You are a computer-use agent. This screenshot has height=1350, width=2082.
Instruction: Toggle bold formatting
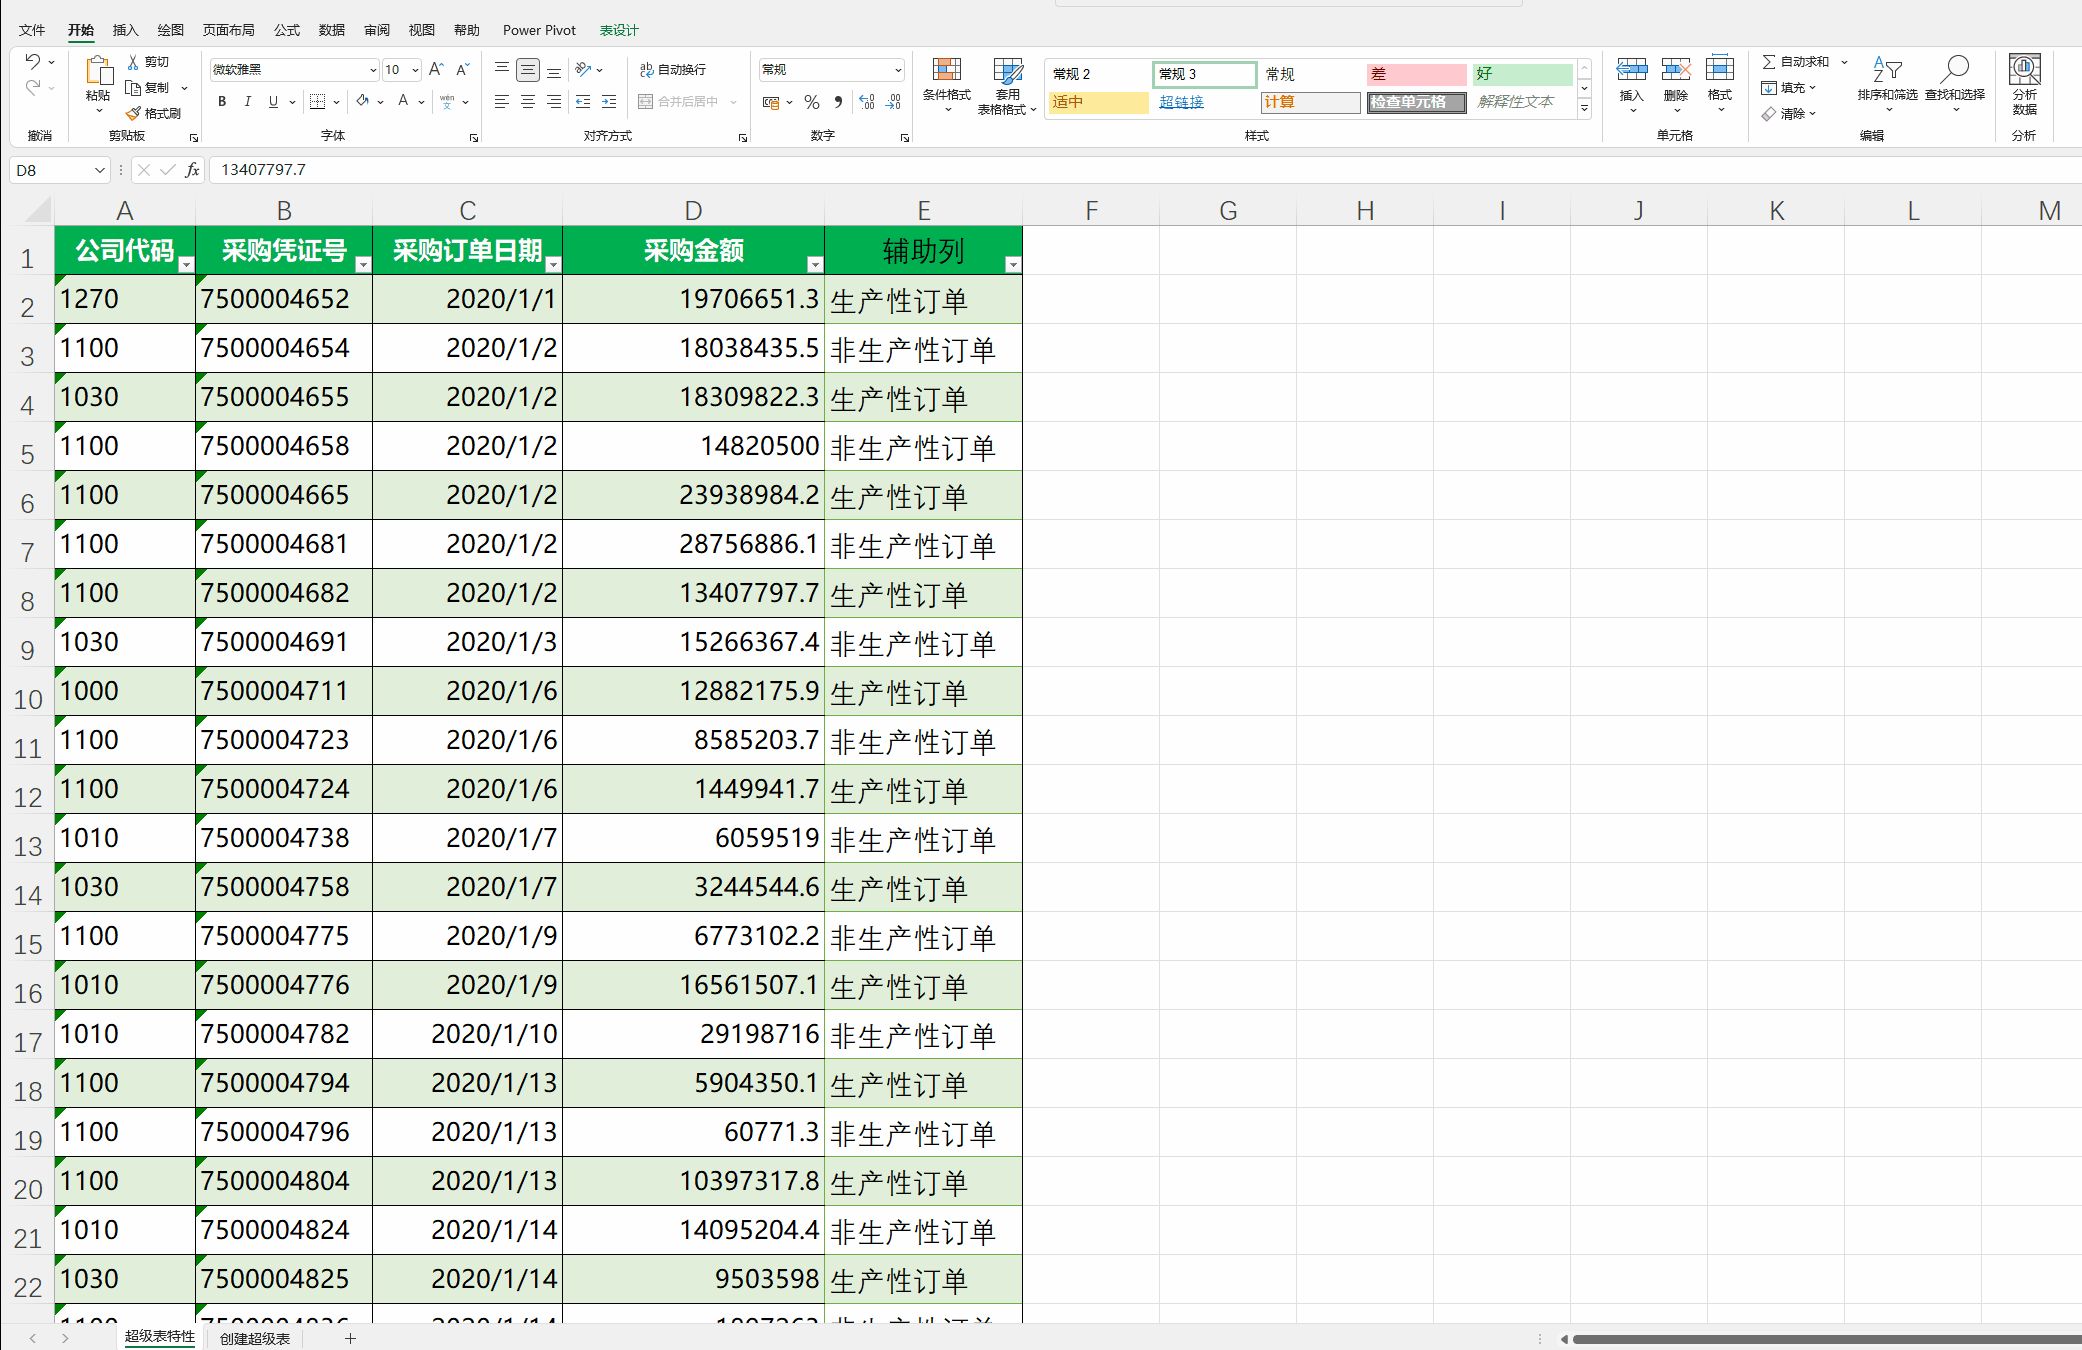[x=222, y=101]
